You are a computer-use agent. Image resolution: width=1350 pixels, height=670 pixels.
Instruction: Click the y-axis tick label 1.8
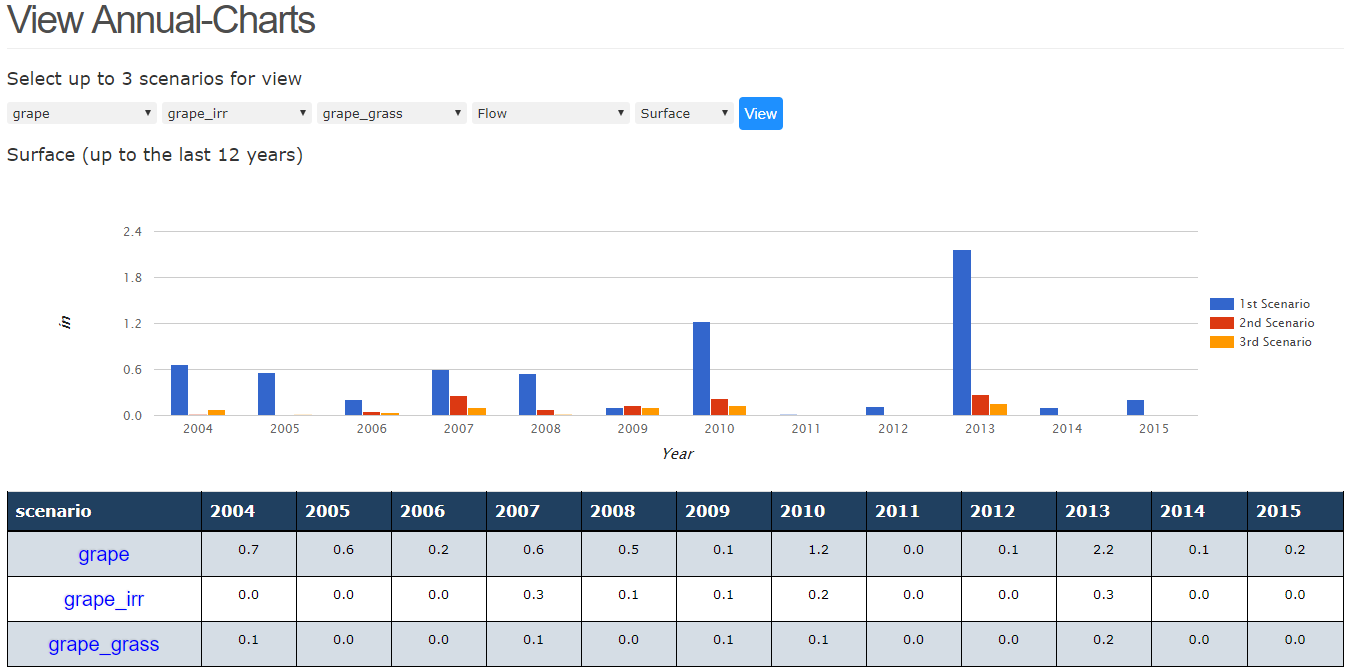132,278
